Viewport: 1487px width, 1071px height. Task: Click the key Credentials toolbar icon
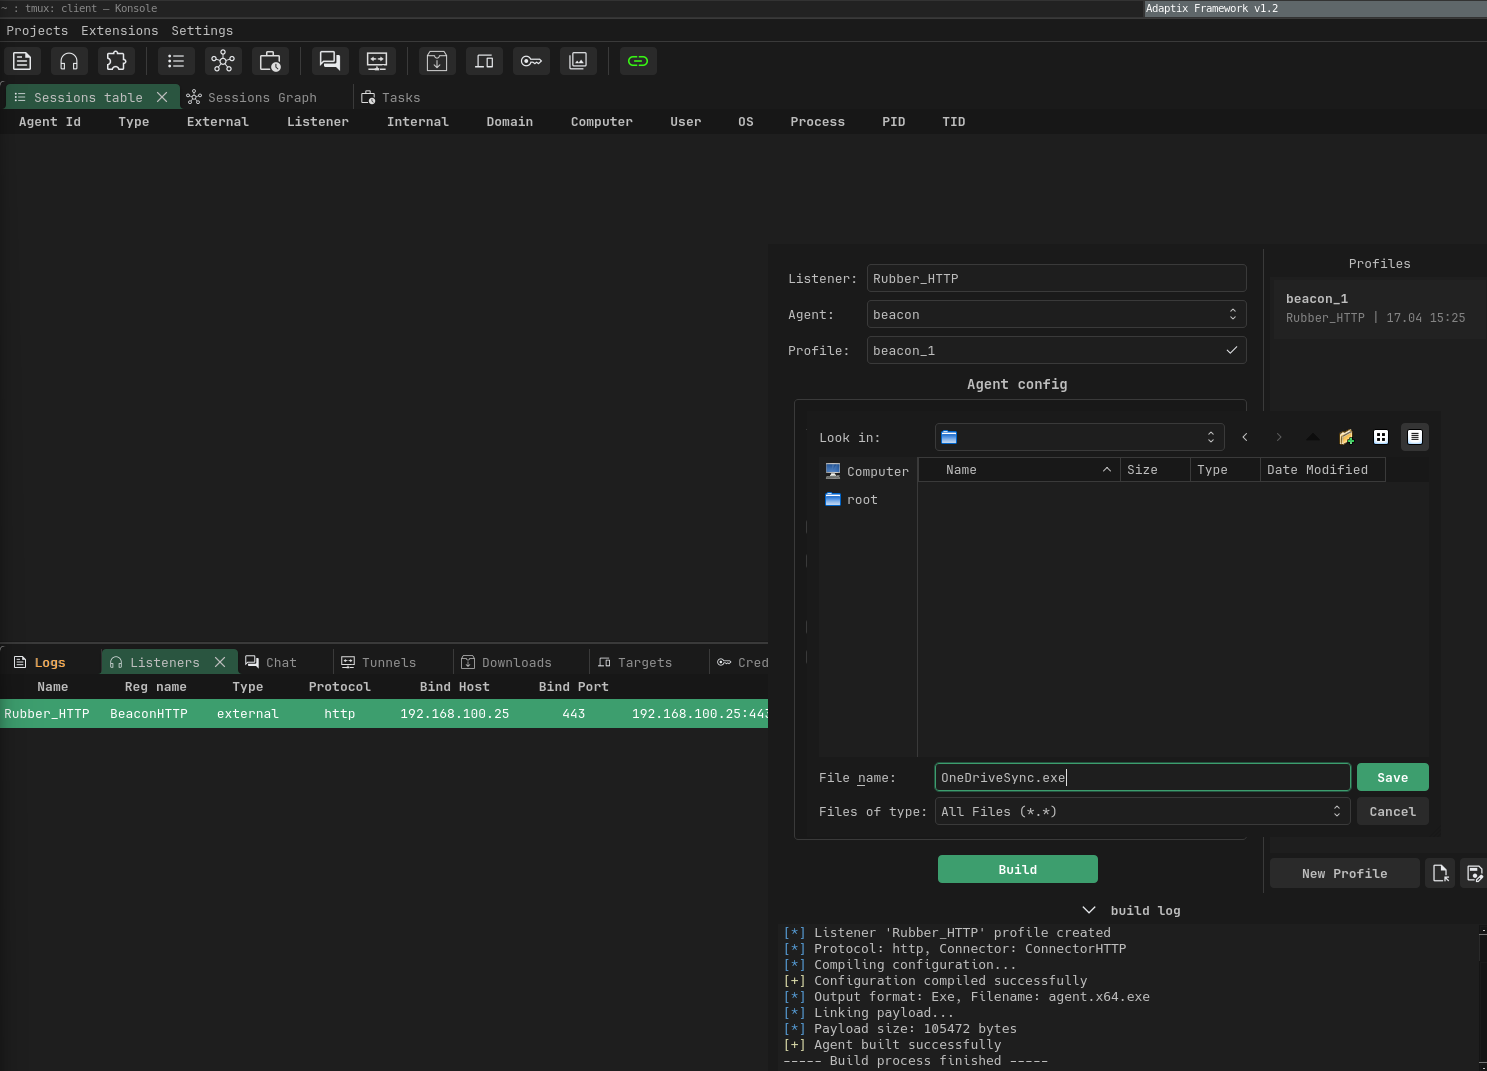[531, 61]
